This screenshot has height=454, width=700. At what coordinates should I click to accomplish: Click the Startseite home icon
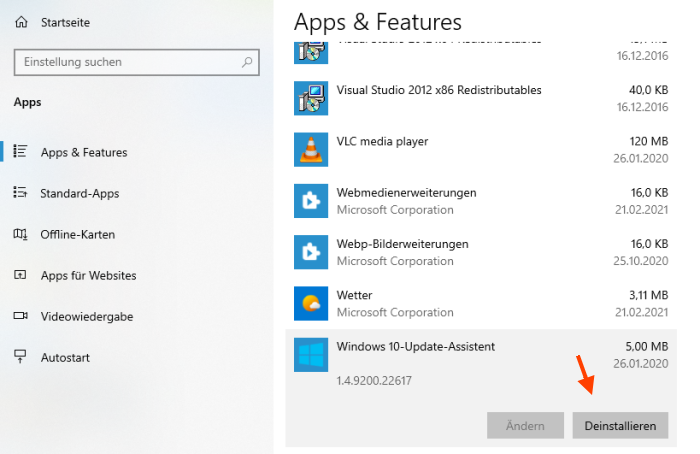click(x=20, y=21)
